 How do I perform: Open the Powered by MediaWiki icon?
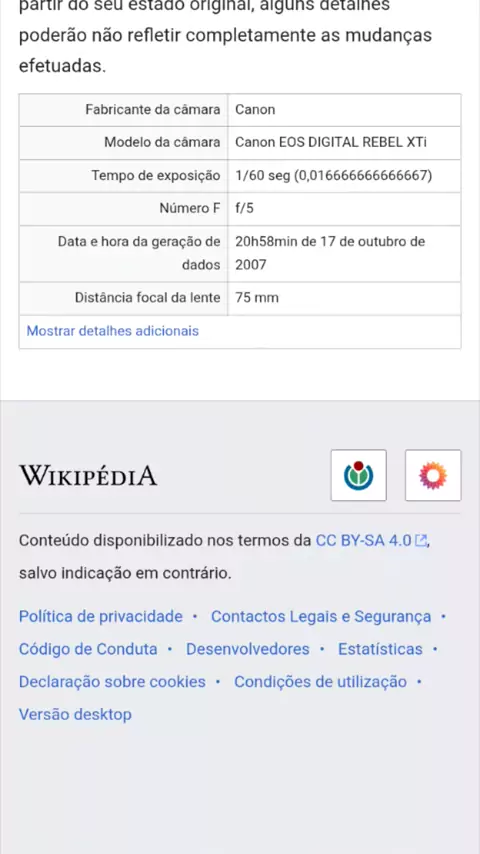(433, 475)
